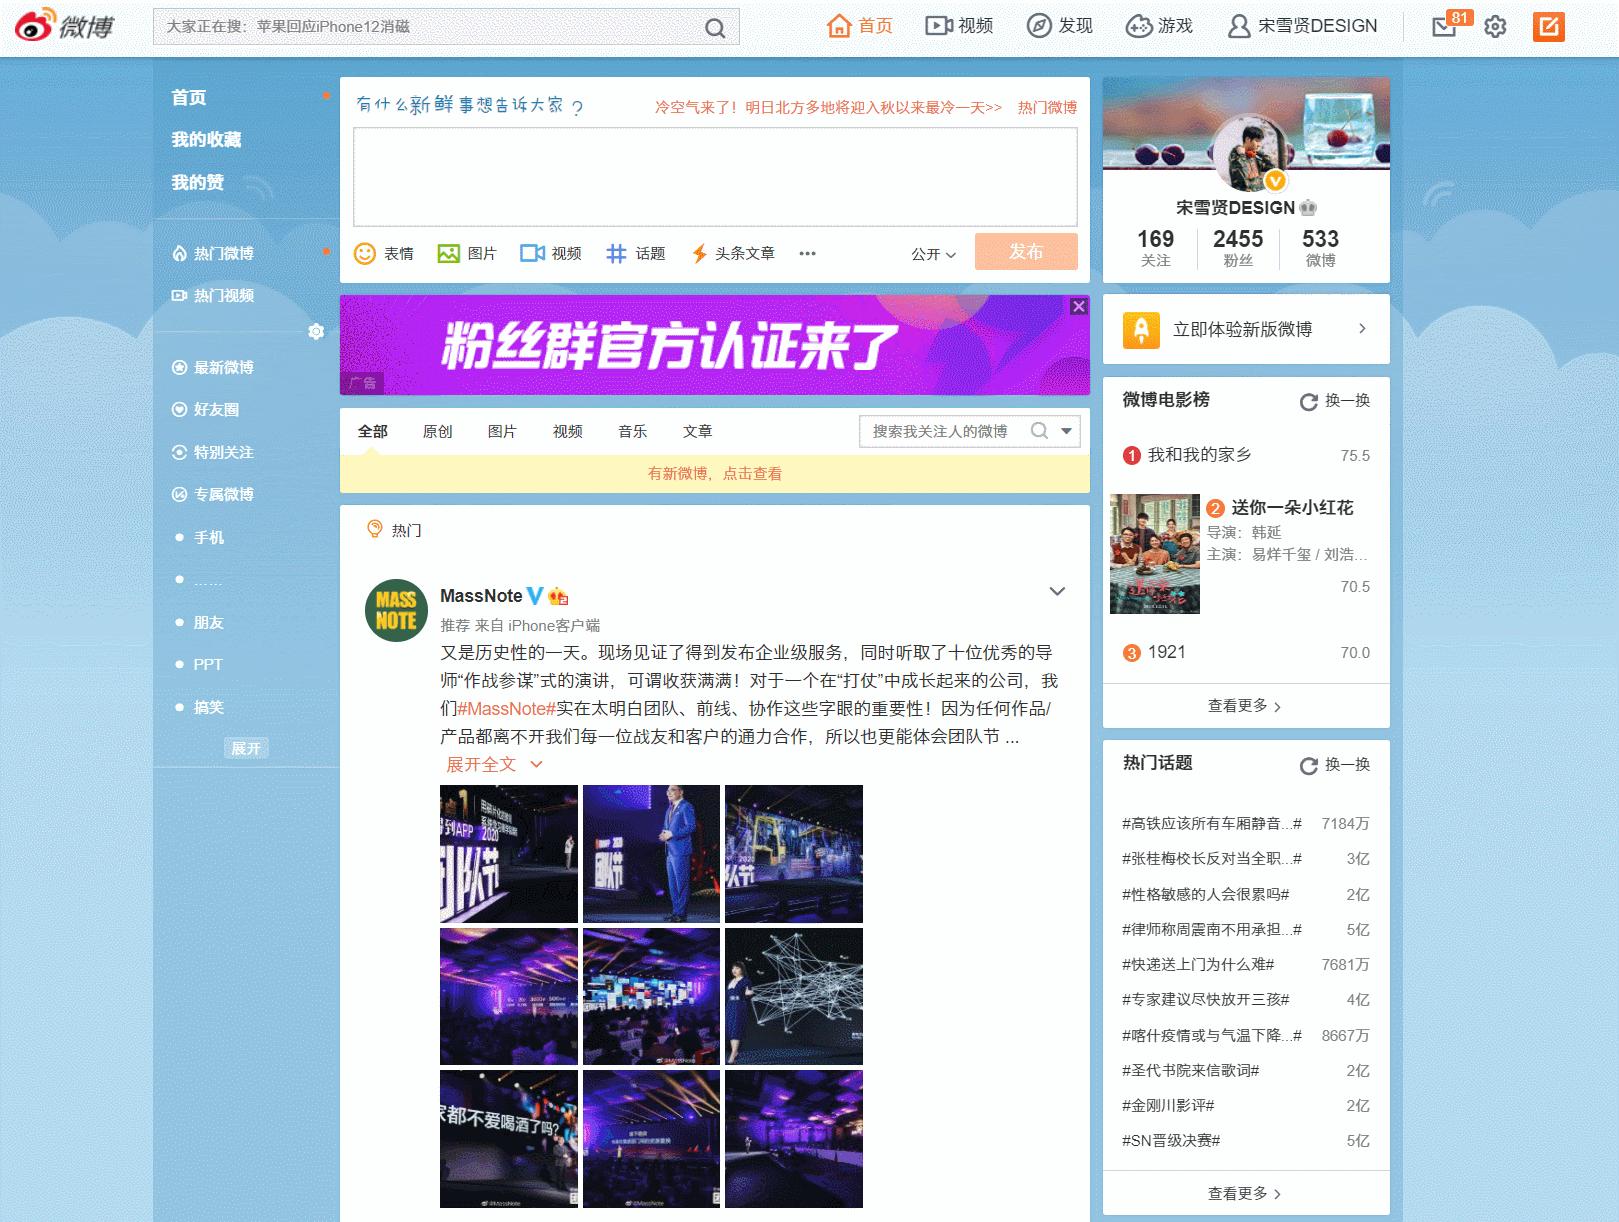Open the 公开 visibility dropdown
1619x1222 pixels.
[930, 254]
